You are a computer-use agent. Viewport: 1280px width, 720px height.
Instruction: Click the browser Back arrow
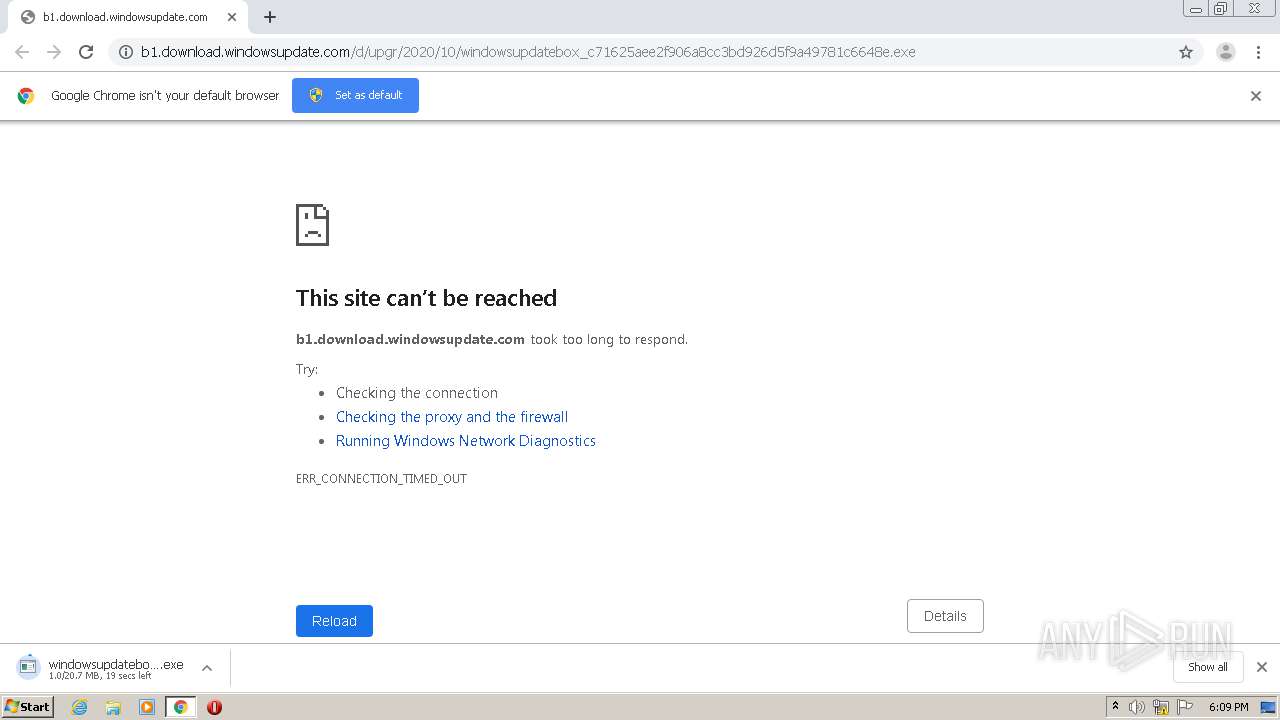pos(22,52)
